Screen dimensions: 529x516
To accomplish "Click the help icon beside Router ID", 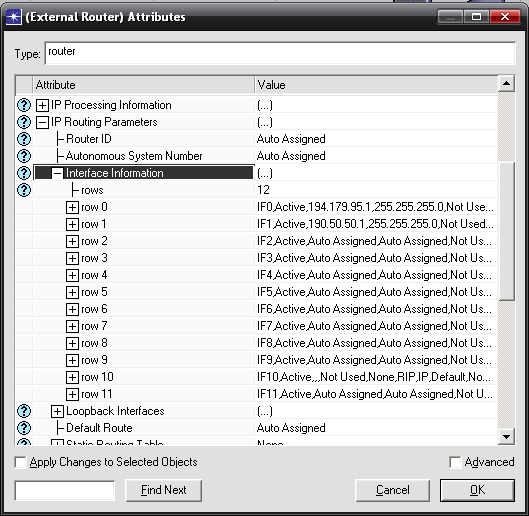I will point(24,139).
